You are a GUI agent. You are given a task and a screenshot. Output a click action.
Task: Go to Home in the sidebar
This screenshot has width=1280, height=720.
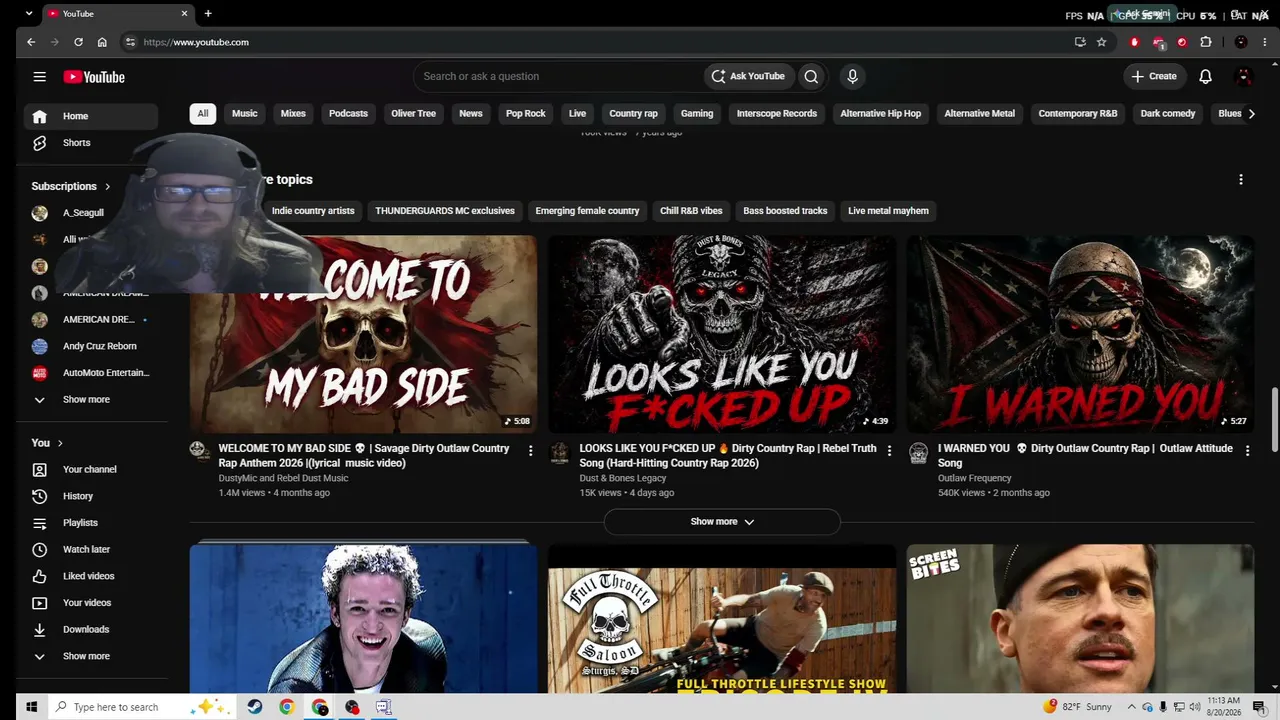[91, 116]
